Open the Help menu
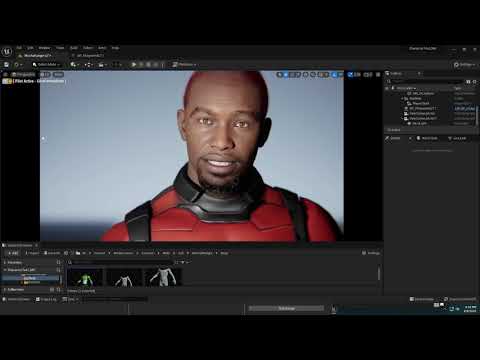Viewport: 480px width, 360px height. click(115, 48)
